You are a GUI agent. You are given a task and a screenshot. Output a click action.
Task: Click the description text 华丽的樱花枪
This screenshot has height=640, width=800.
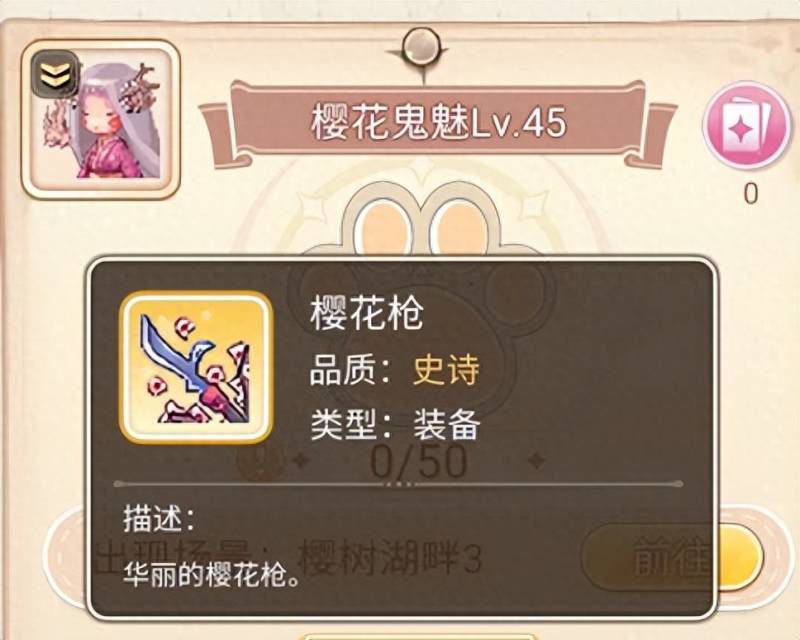tap(211, 576)
